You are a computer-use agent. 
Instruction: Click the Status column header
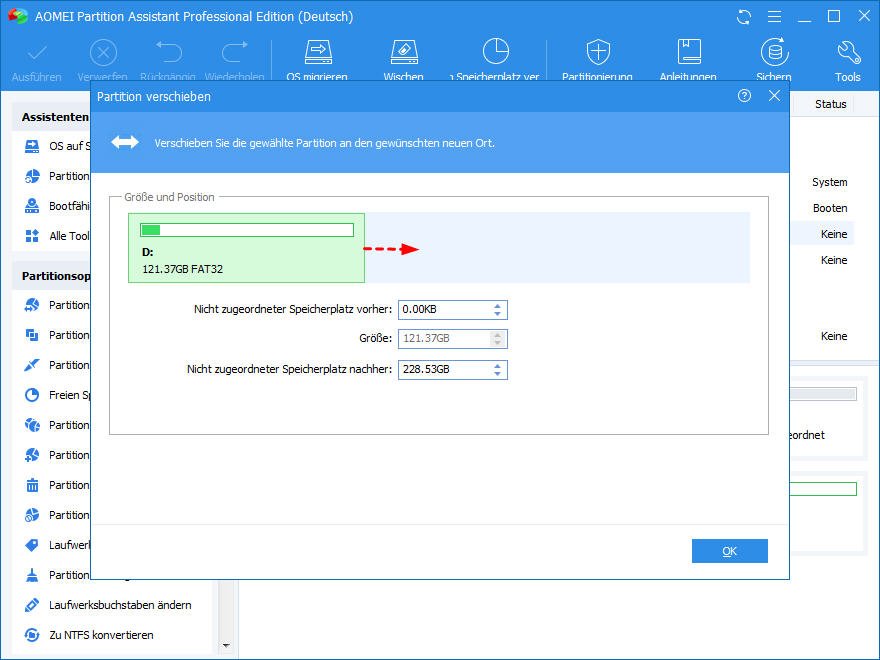831,104
